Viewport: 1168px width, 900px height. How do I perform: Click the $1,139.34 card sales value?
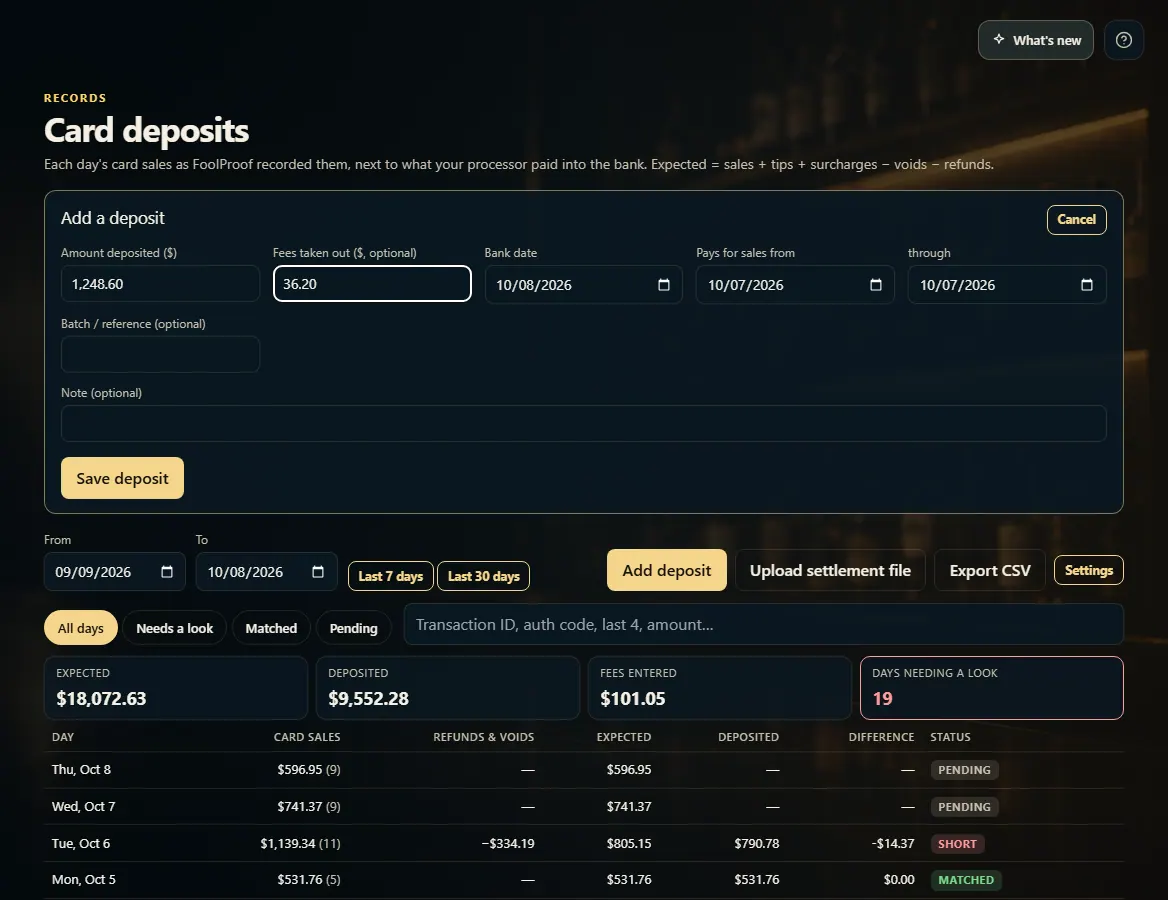coord(288,843)
